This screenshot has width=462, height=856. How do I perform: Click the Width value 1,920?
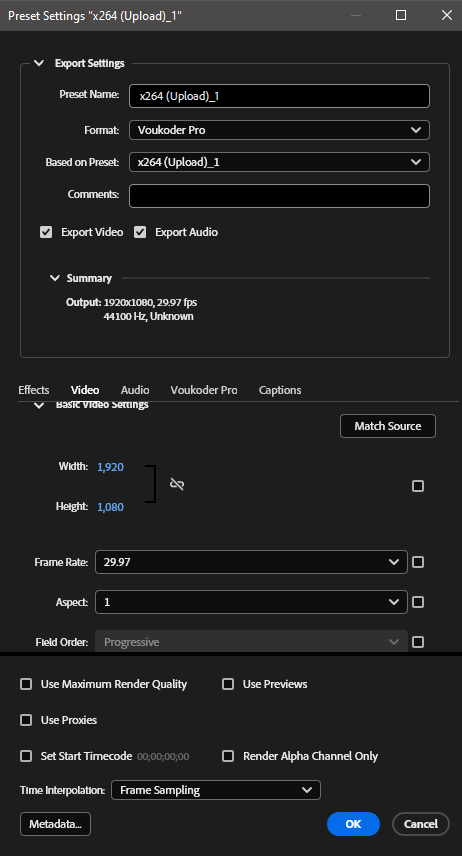click(x=110, y=467)
